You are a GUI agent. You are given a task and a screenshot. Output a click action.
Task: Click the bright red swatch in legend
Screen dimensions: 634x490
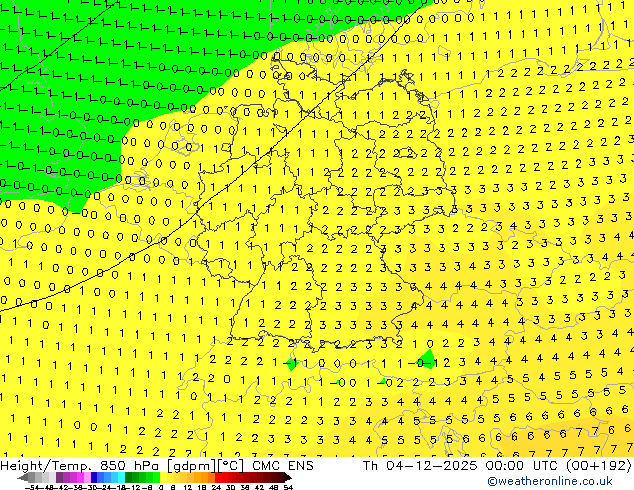pyautogui.click(x=218, y=477)
